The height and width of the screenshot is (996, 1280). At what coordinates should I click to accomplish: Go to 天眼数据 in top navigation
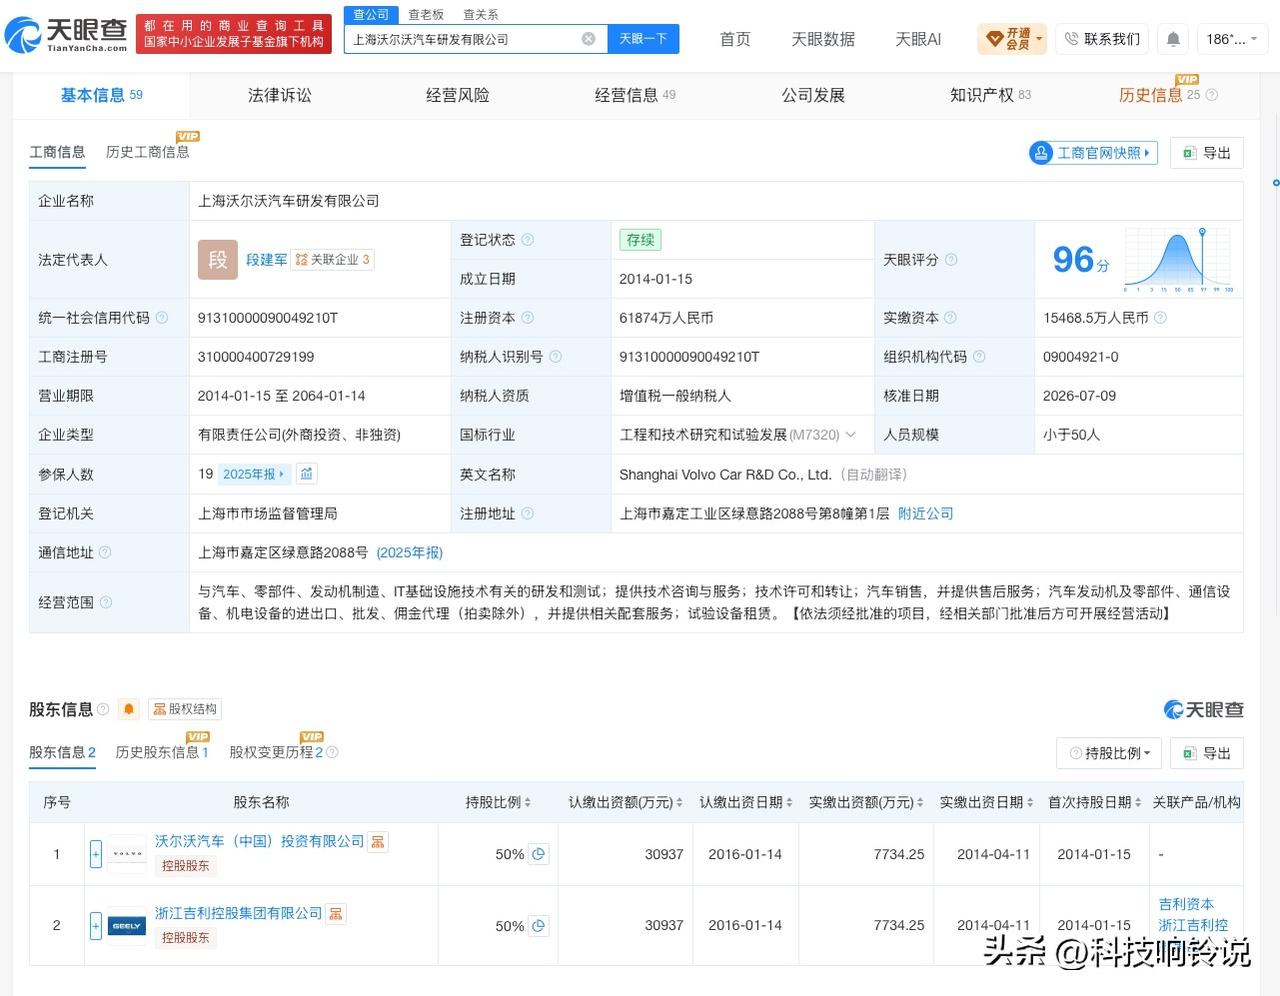point(823,39)
